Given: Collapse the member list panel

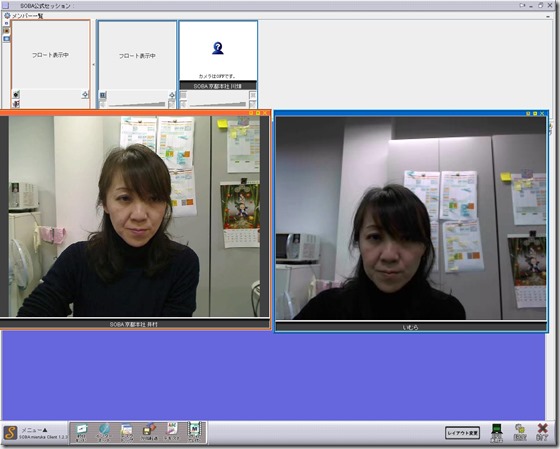Looking at the screenshot, I should point(548,16).
